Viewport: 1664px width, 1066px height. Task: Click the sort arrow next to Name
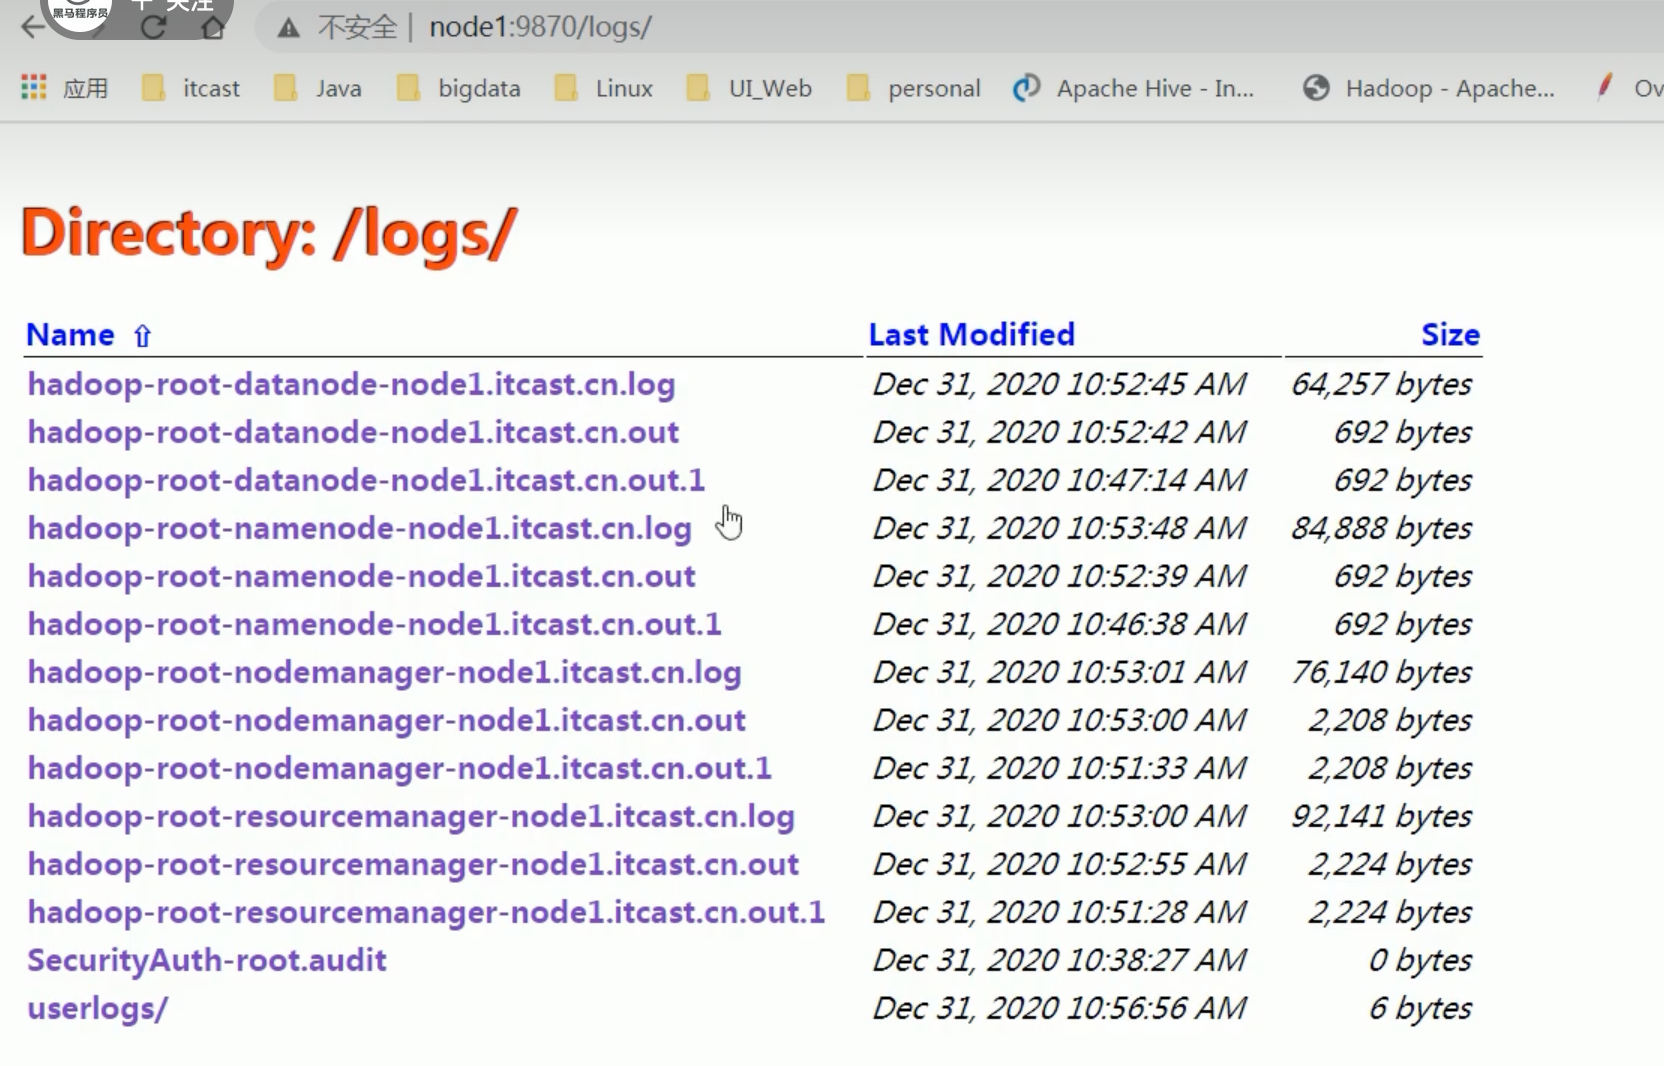142,336
